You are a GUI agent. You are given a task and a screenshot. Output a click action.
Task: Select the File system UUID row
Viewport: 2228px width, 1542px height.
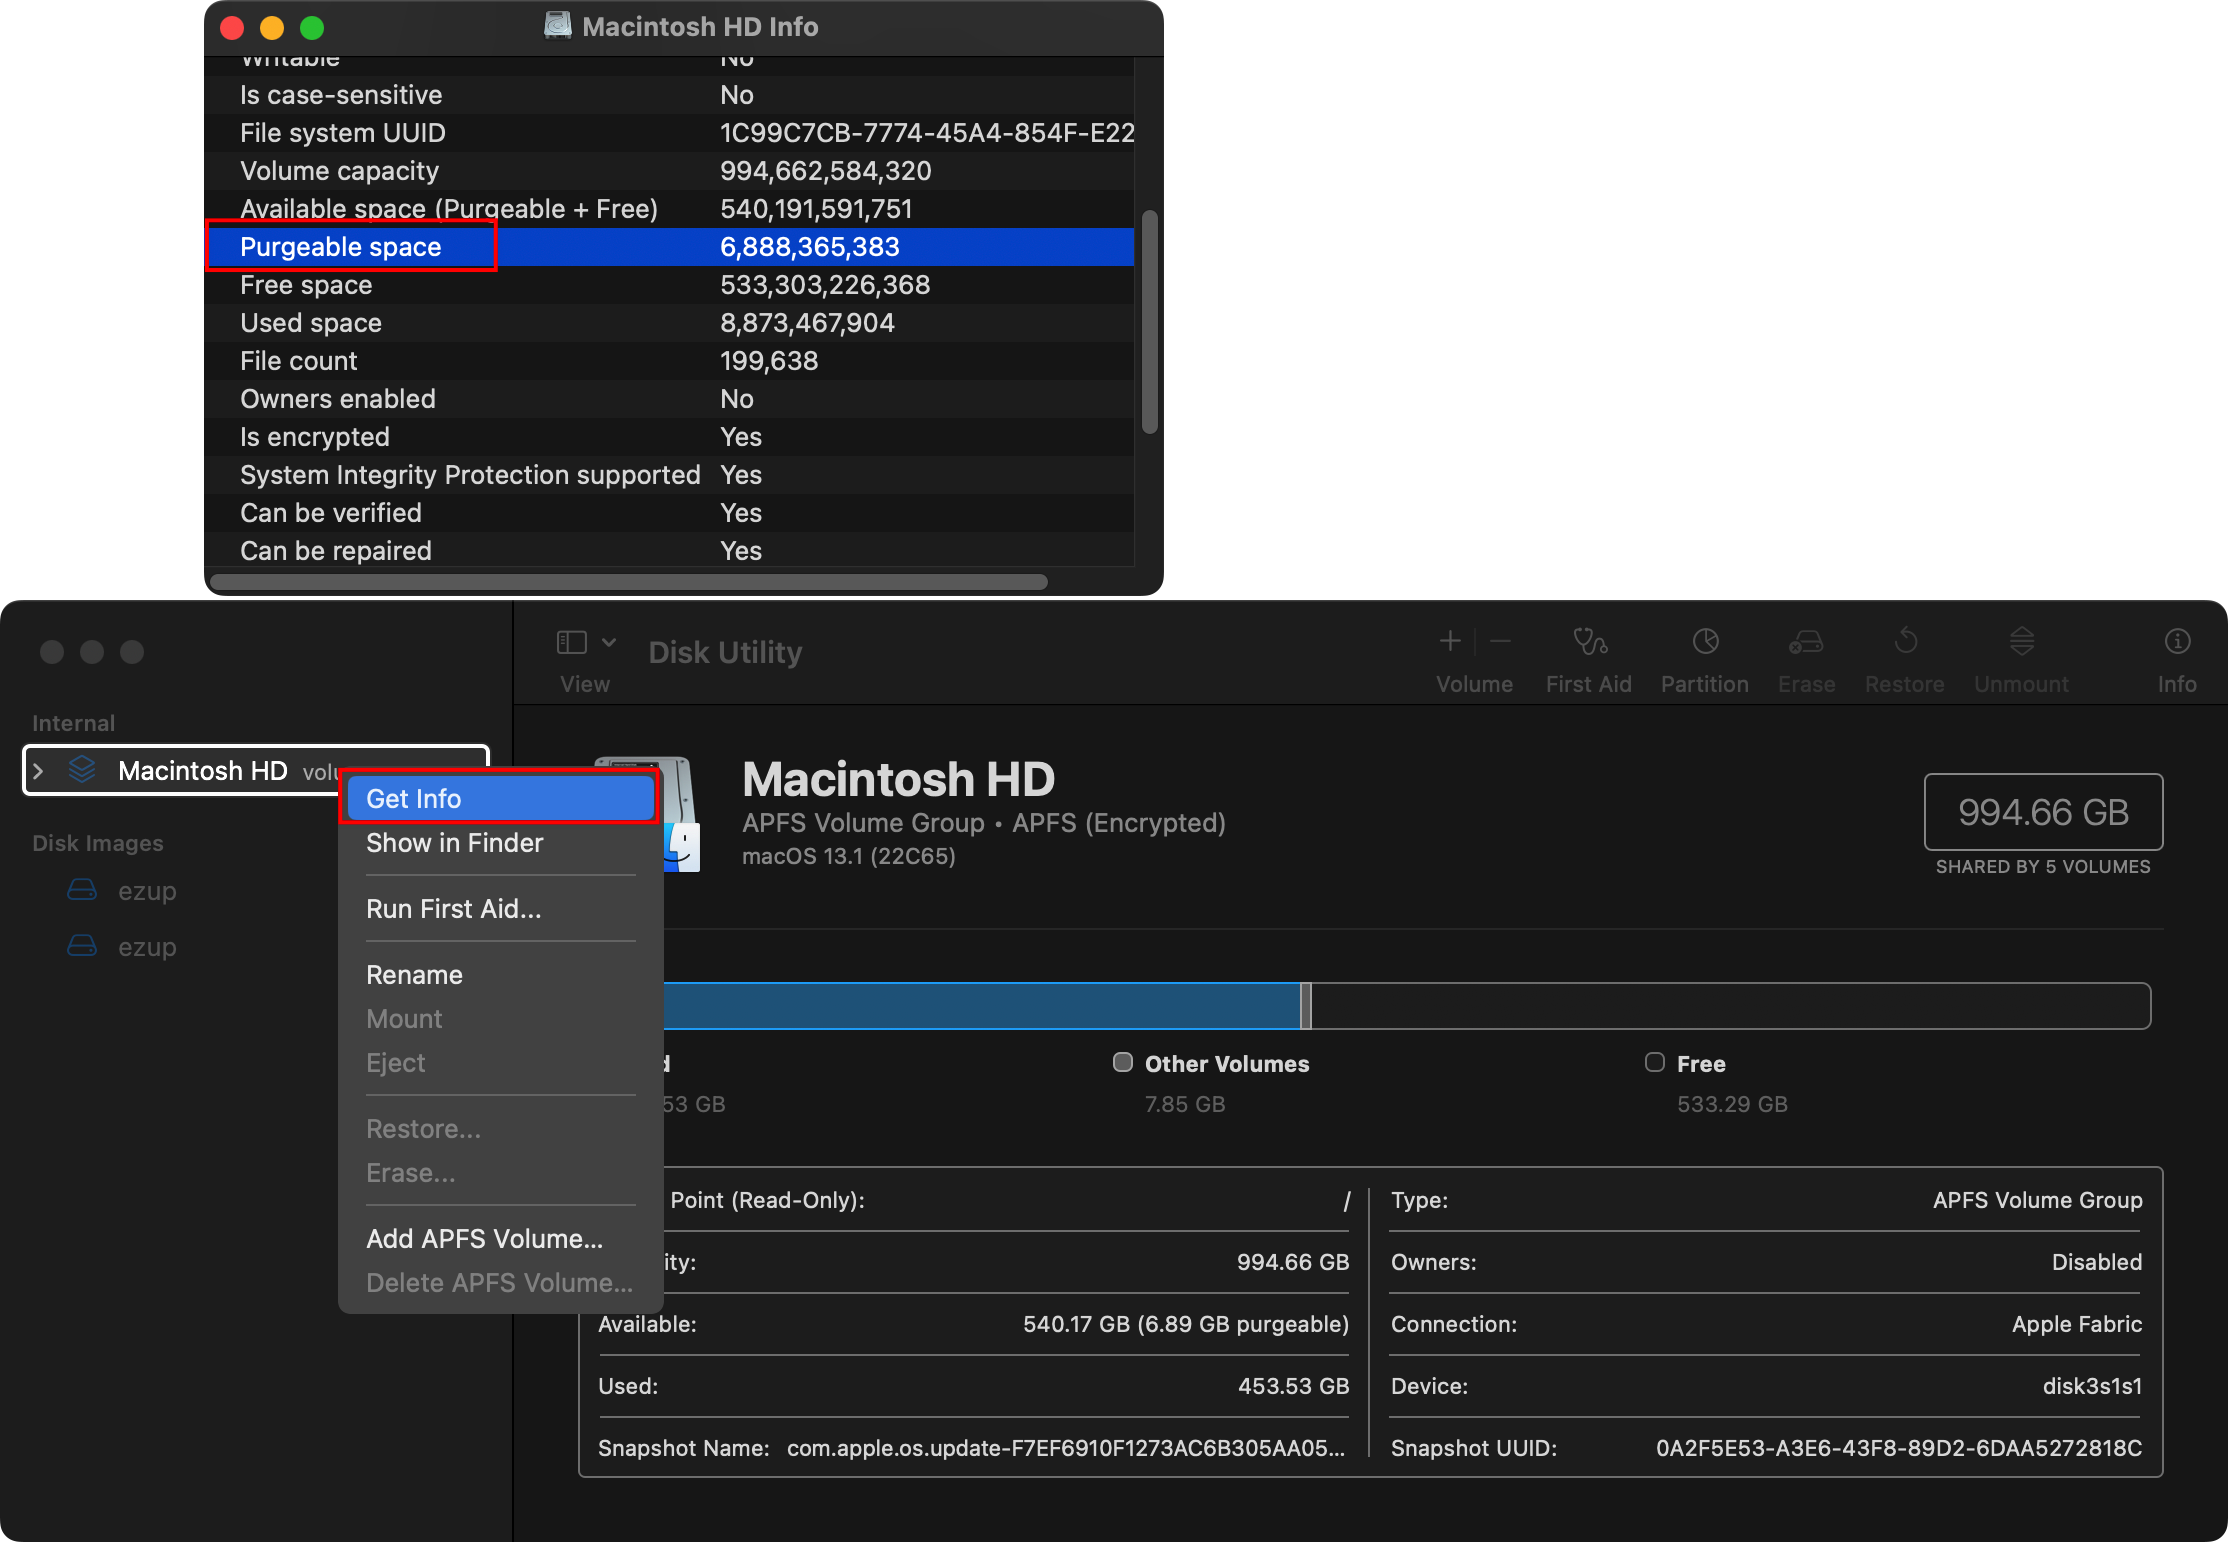tap(669, 133)
